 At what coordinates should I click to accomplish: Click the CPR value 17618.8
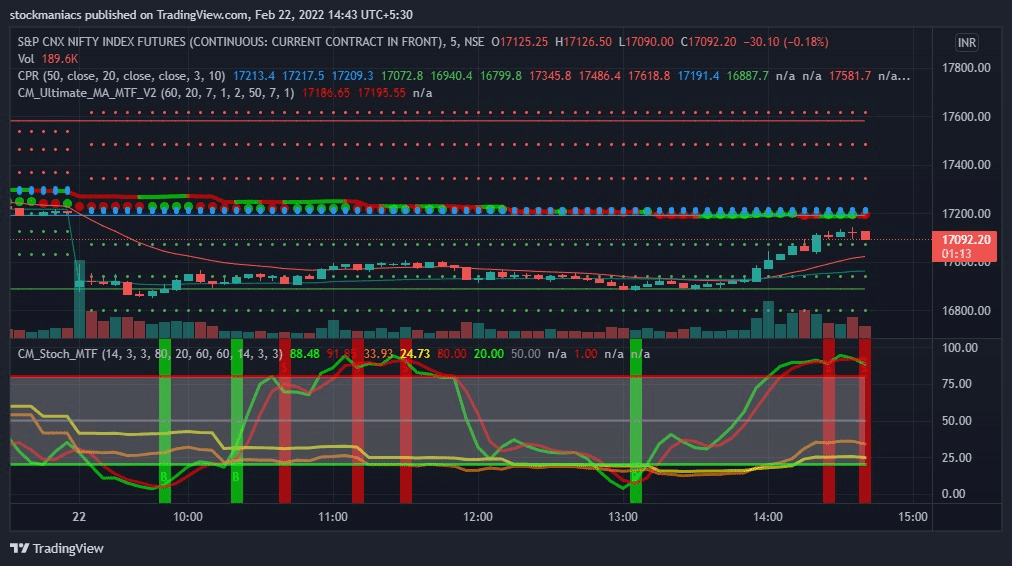coord(649,76)
